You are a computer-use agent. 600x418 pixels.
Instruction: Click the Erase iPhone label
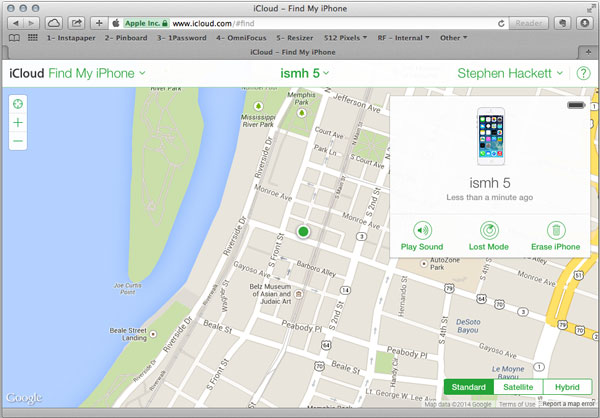coord(556,247)
